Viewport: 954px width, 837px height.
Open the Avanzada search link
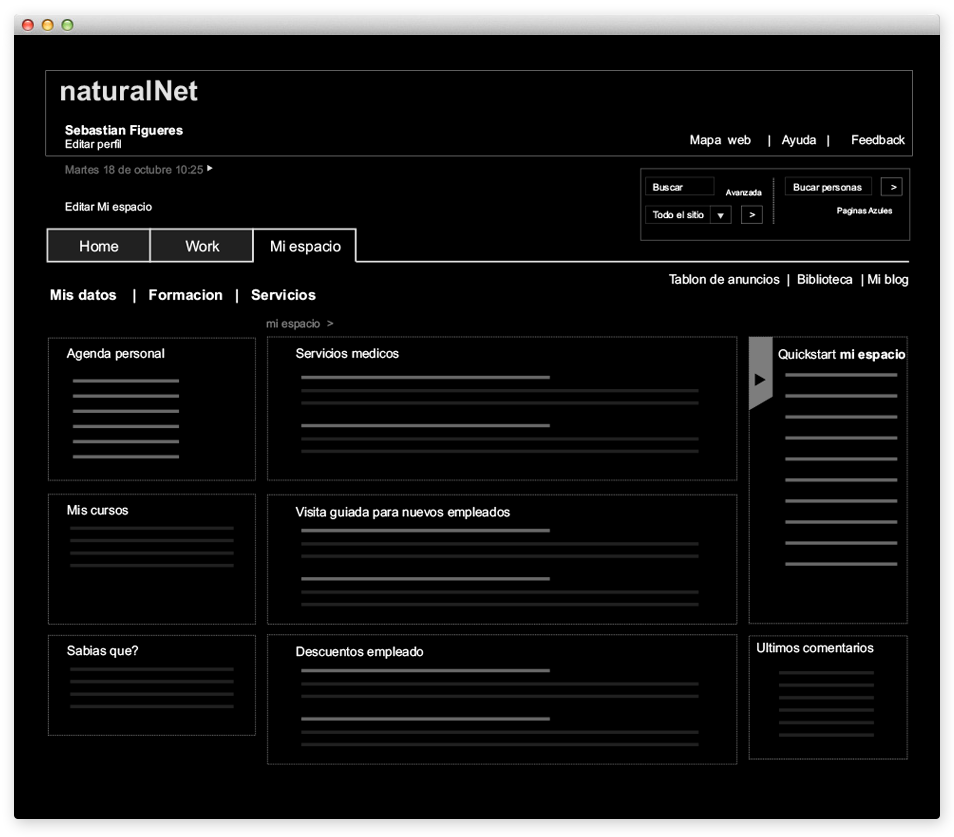pos(743,192)
